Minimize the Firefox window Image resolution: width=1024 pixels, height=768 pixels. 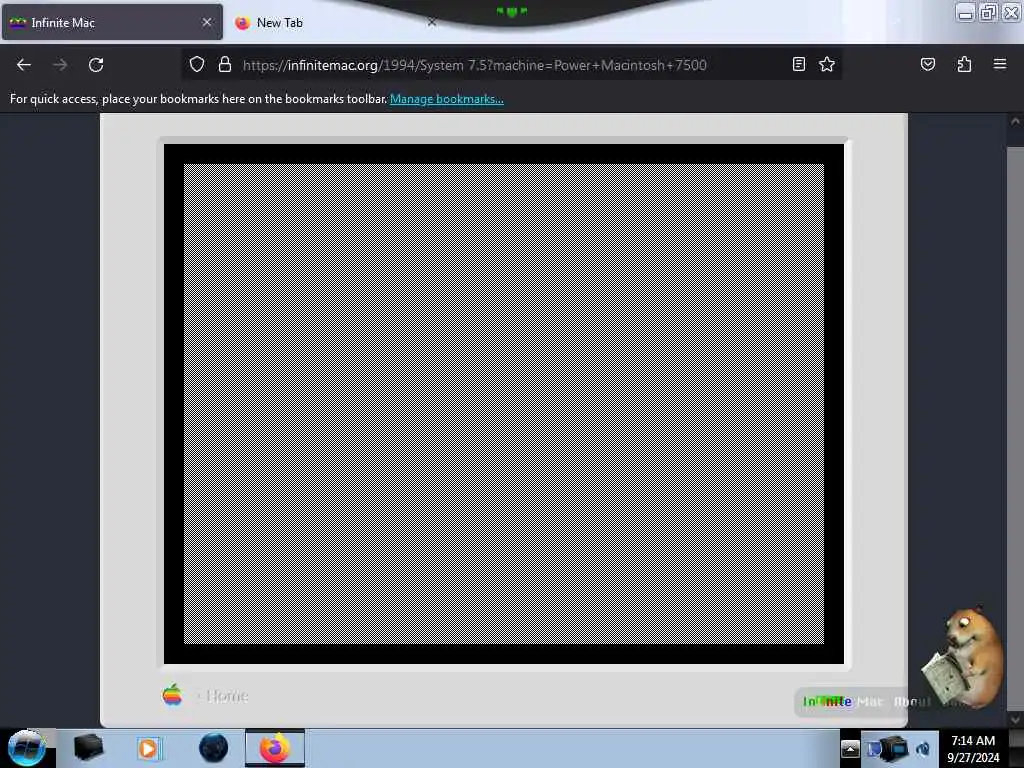click(965, 12)
